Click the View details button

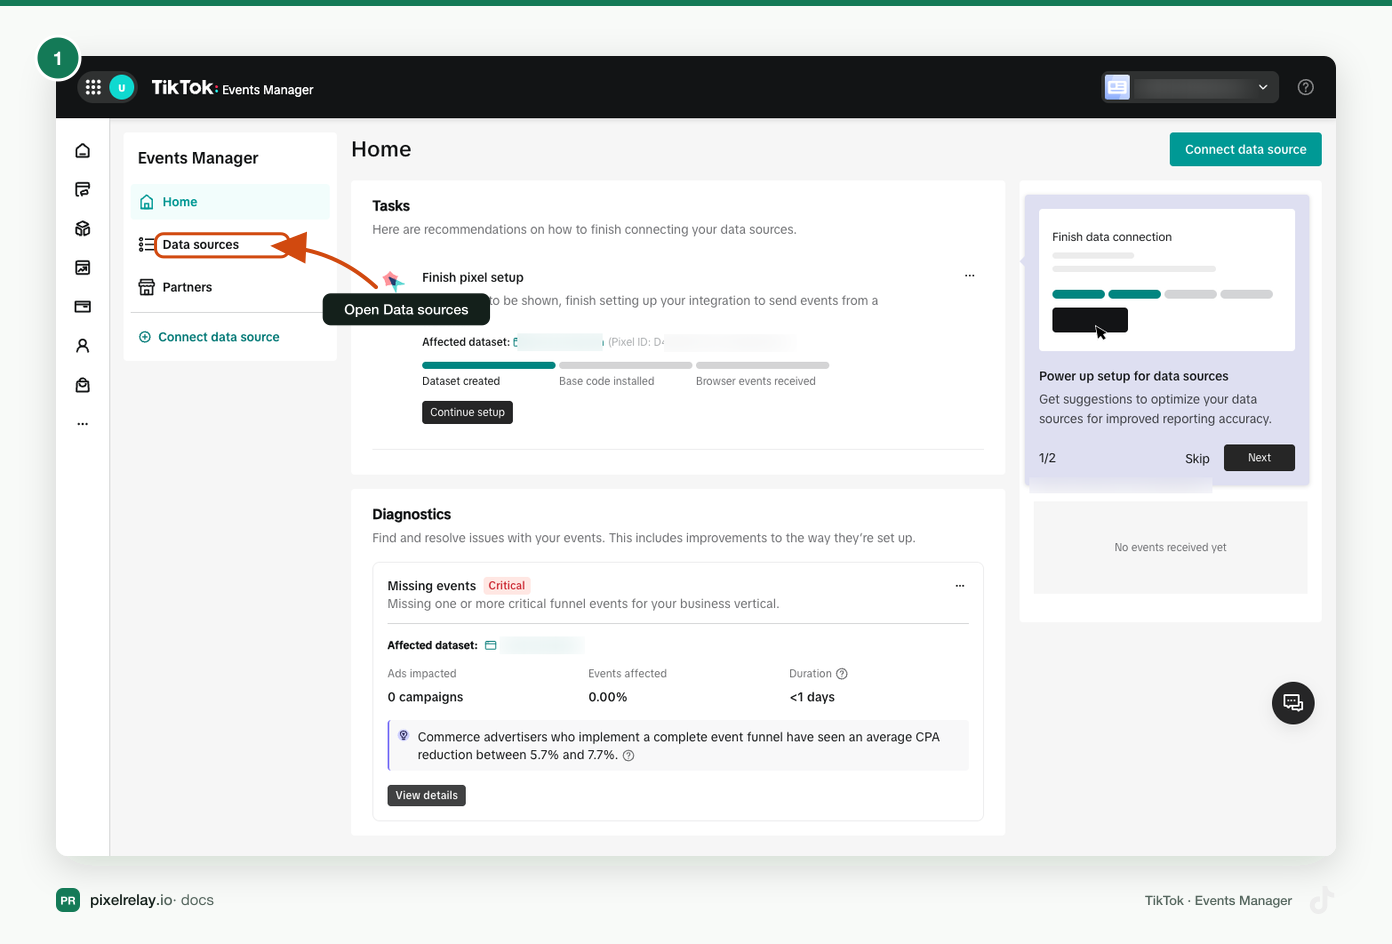[427, 795]
